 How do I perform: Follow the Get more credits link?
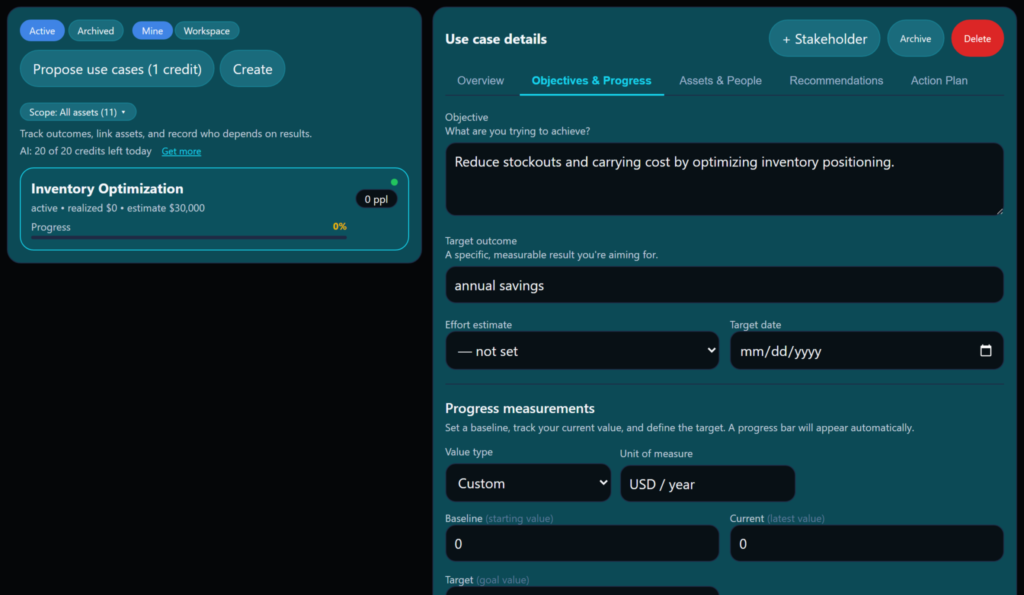181,152
